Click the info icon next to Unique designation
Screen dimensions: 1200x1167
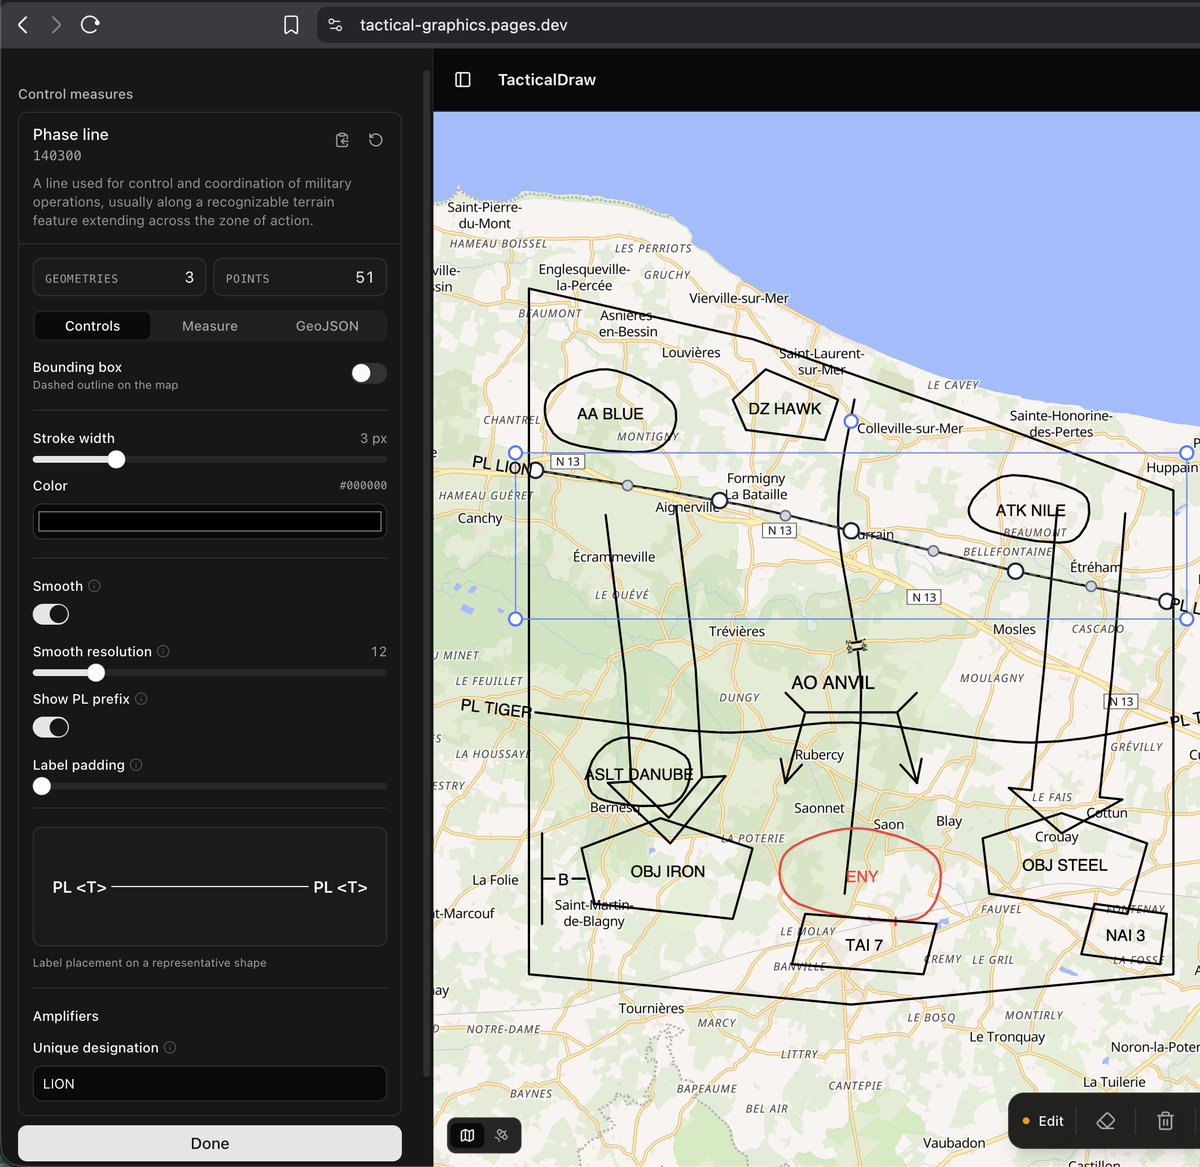pos(170,1048)
